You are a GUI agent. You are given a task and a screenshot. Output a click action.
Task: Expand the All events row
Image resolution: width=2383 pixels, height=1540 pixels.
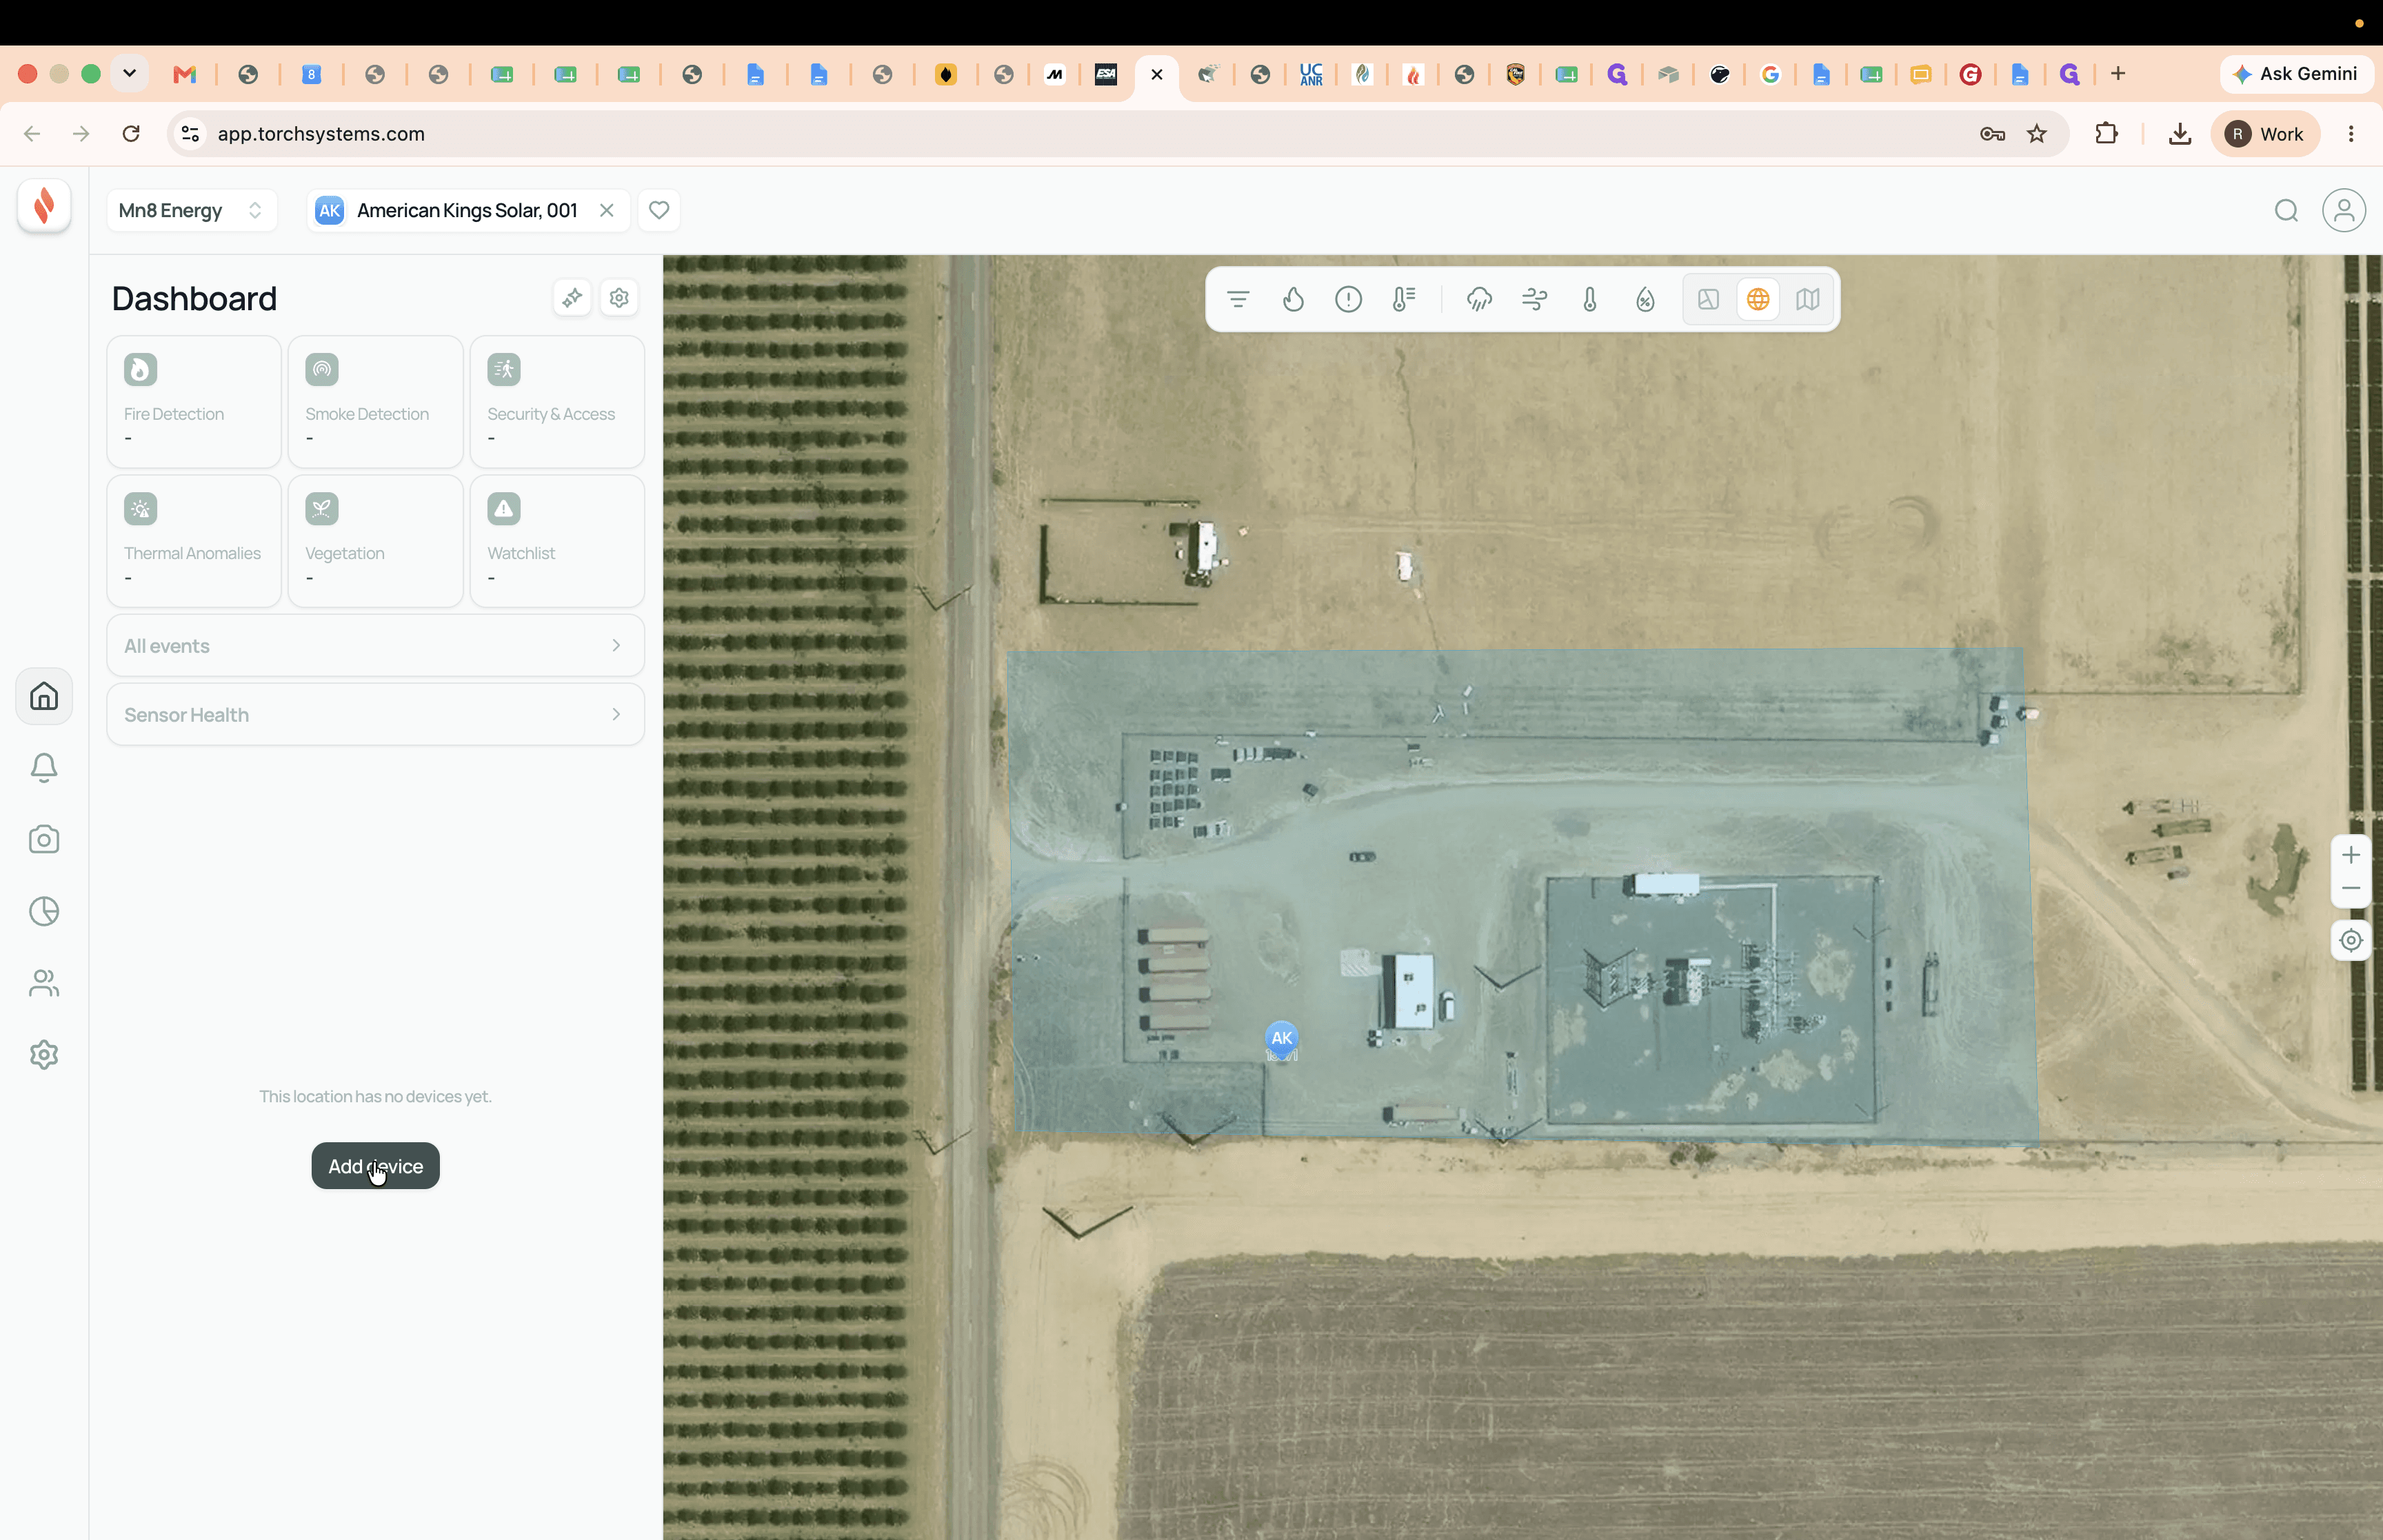[376, 646]
